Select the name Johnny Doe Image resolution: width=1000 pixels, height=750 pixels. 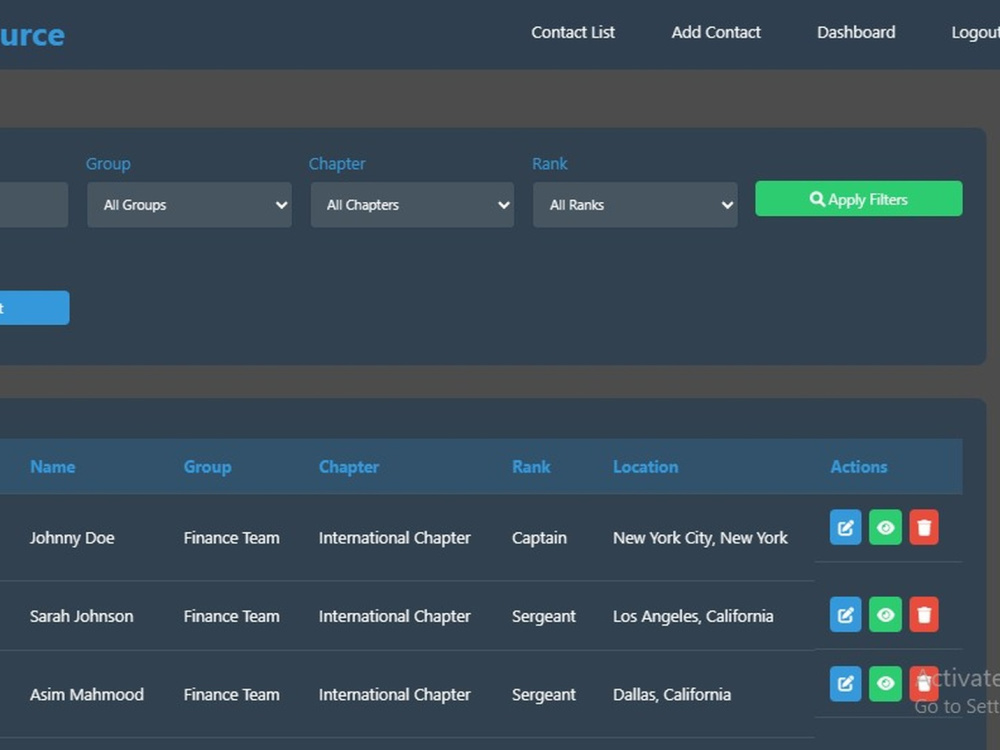click(72, 538)
